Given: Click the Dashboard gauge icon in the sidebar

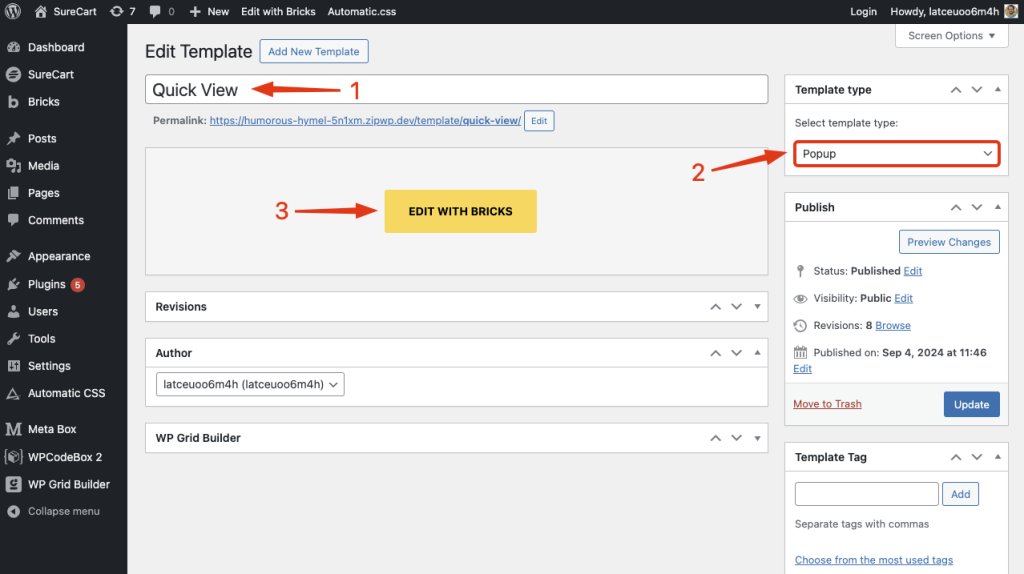Looking at the screenshot, I should pos(14,47).
